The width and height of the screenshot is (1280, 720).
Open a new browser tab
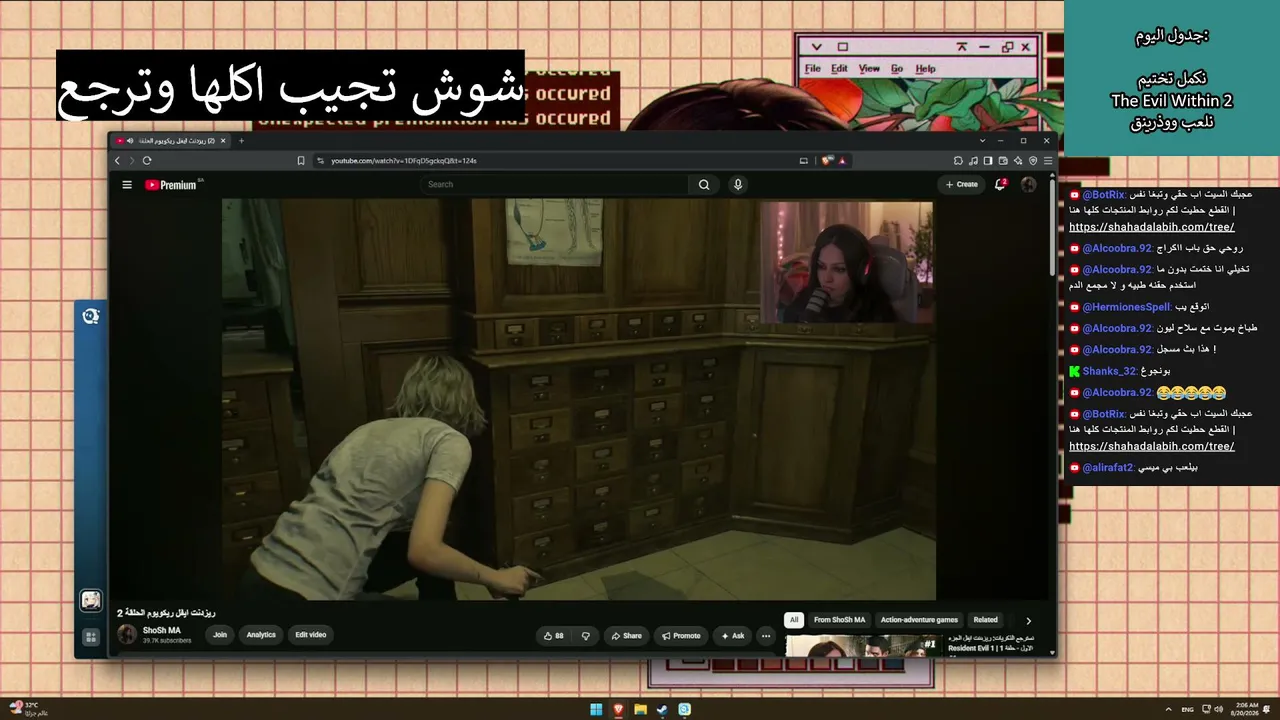241,141
